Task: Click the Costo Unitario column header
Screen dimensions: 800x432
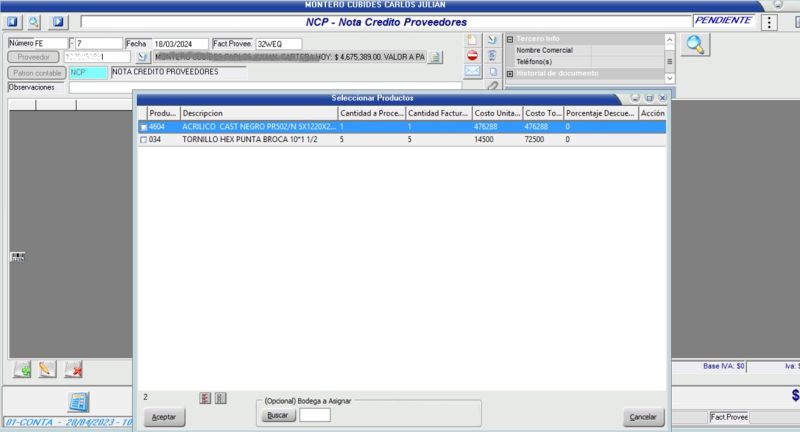Action: 497,113
